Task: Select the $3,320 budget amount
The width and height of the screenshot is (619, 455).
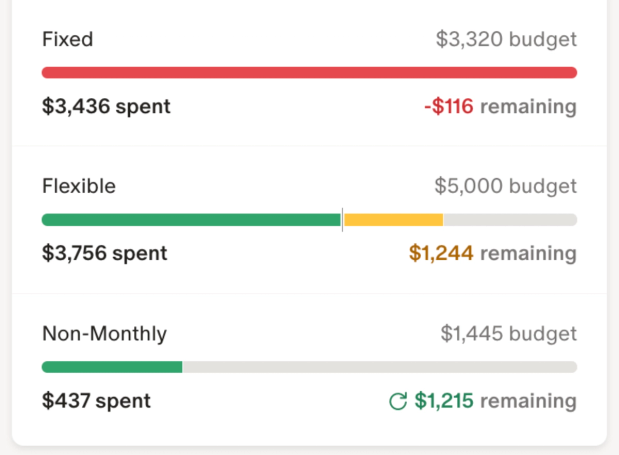Action: pyautogui.click(x=506, y=40)
